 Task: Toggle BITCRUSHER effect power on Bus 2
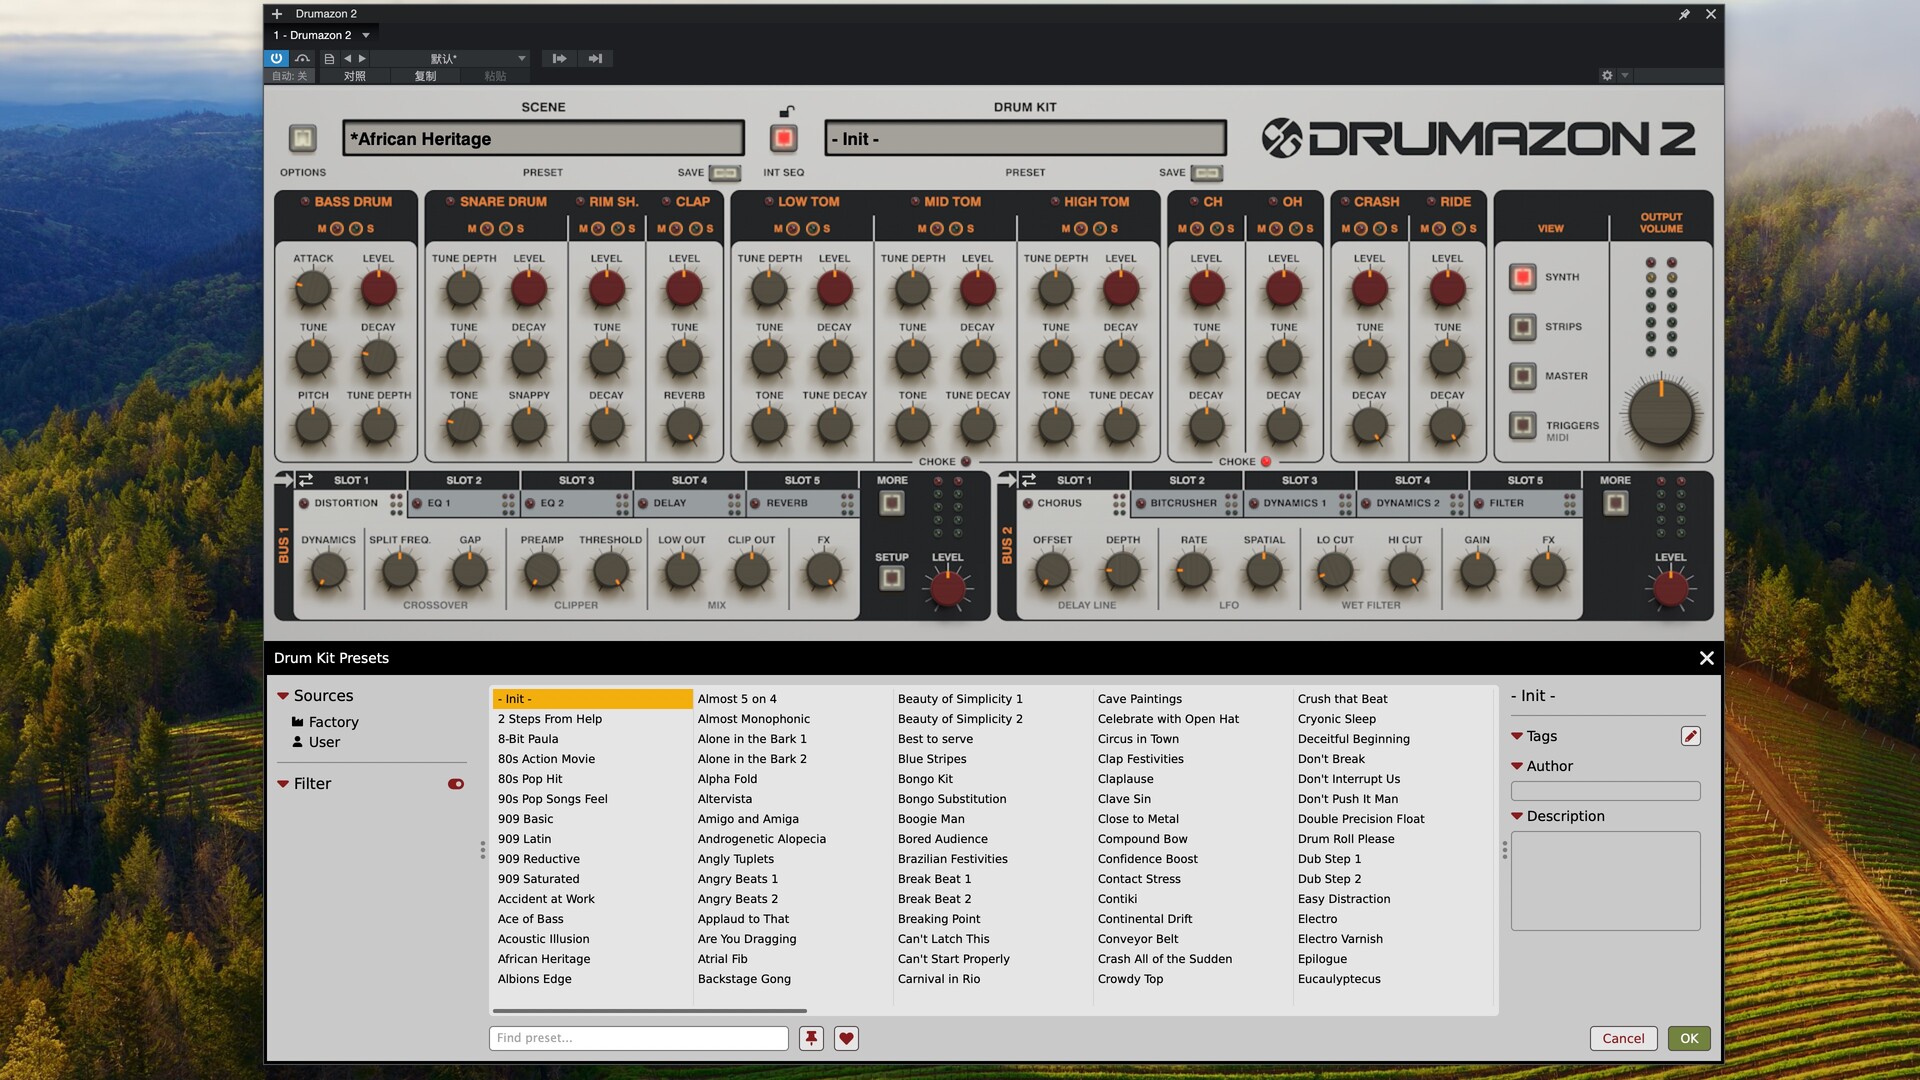pyautogui.click(x=1140, y=503)
